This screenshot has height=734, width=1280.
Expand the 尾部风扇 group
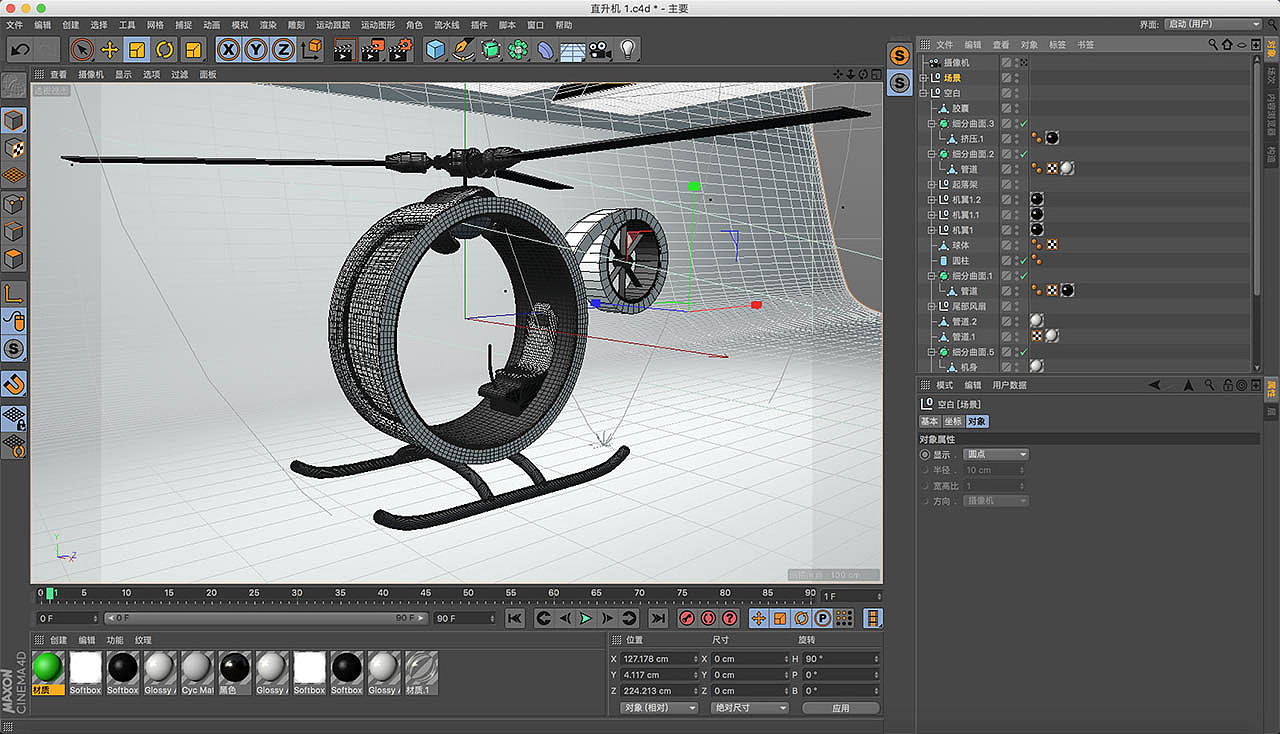coord(931,306)
